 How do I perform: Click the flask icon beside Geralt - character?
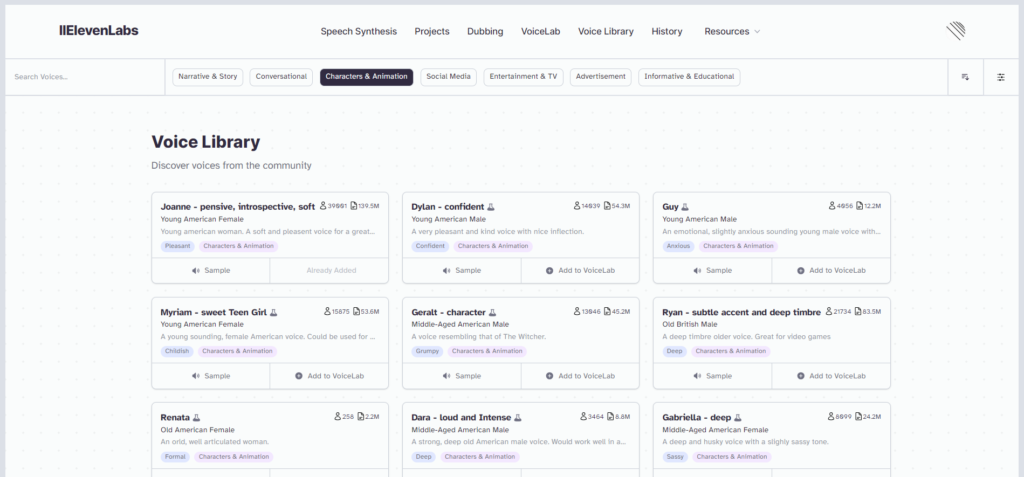click(x=492, y=313)
